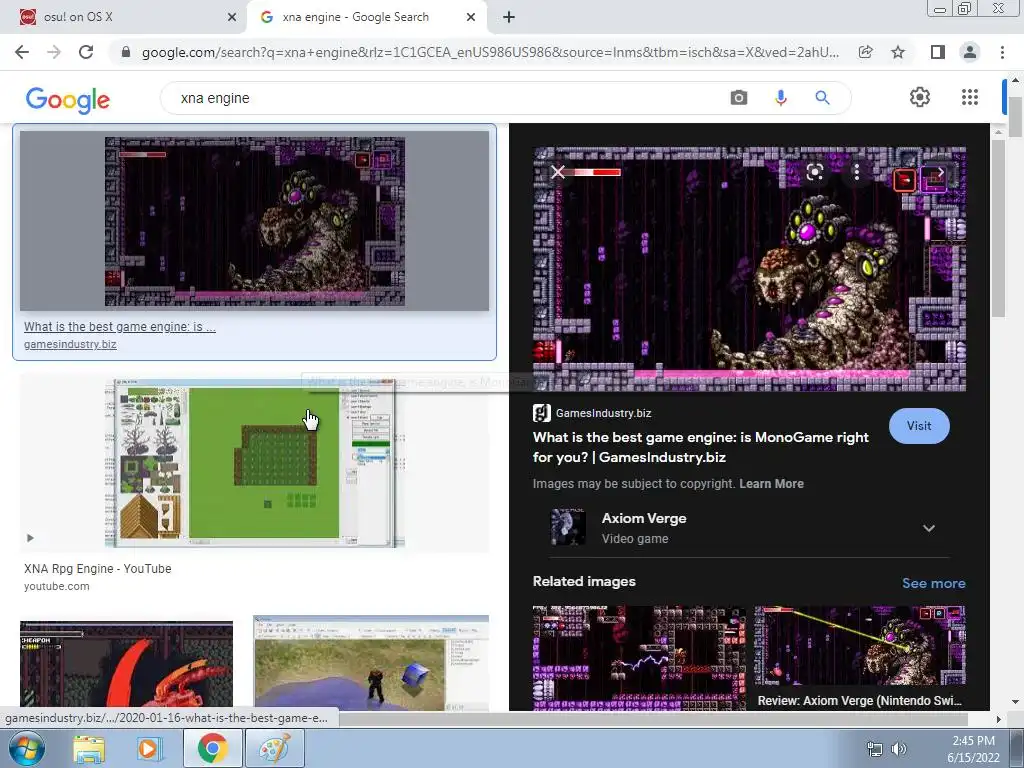The image size is (1024, 768).
Task: Open the Chrome side panel
Action: (938, 52)
